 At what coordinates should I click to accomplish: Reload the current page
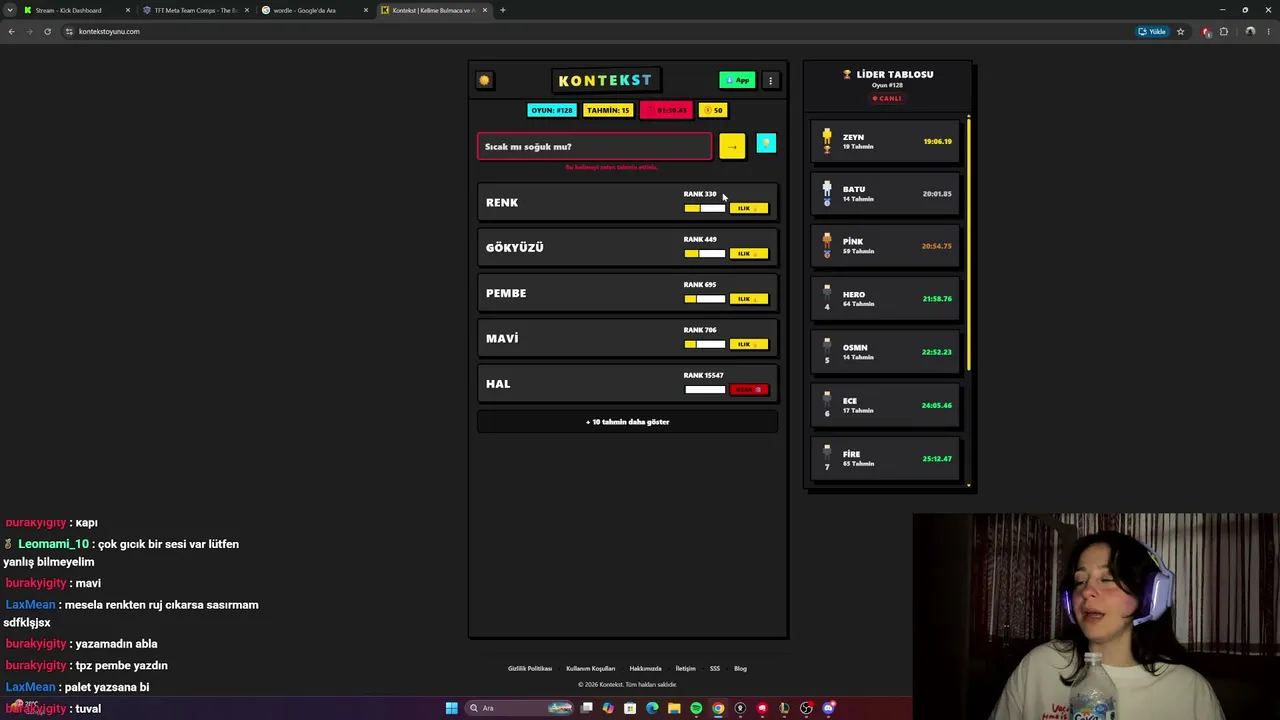point(47,31)
